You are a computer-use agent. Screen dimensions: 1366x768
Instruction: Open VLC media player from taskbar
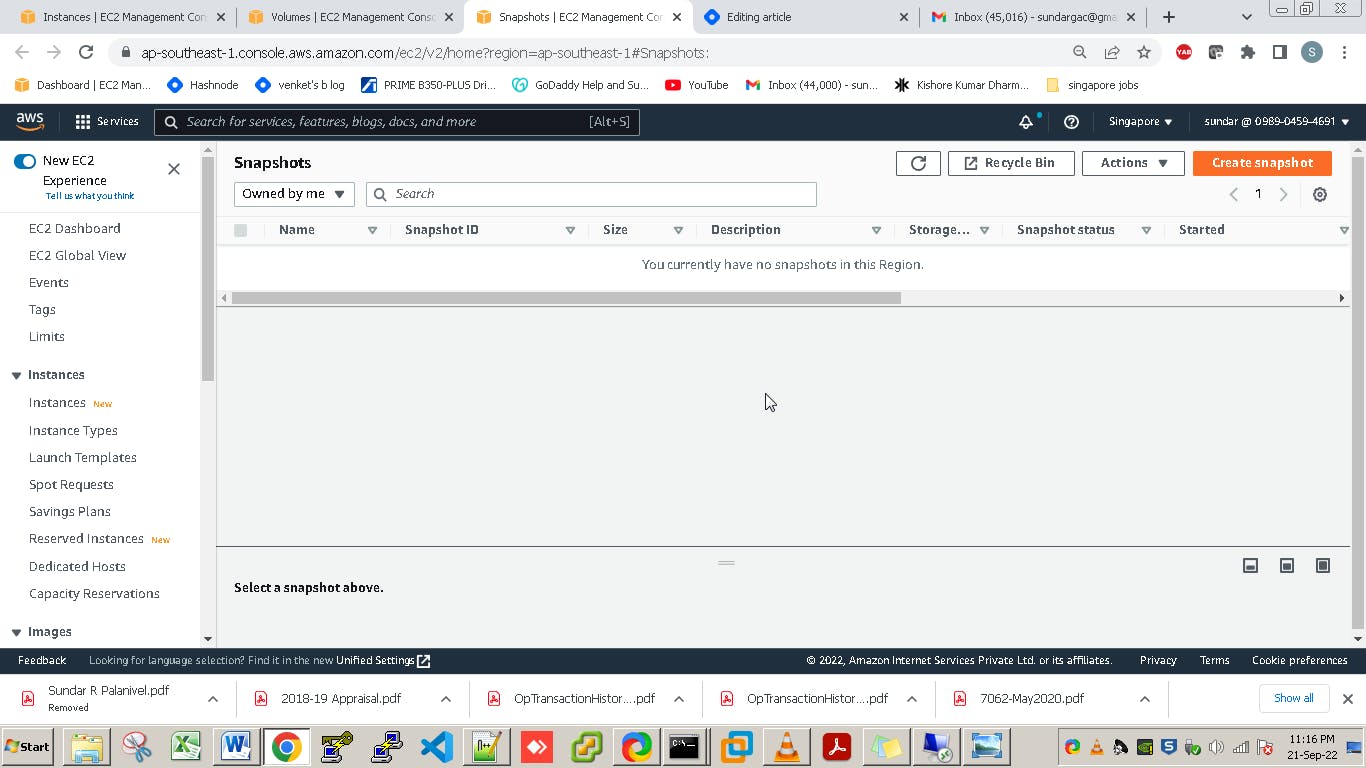tap(787, 746)
